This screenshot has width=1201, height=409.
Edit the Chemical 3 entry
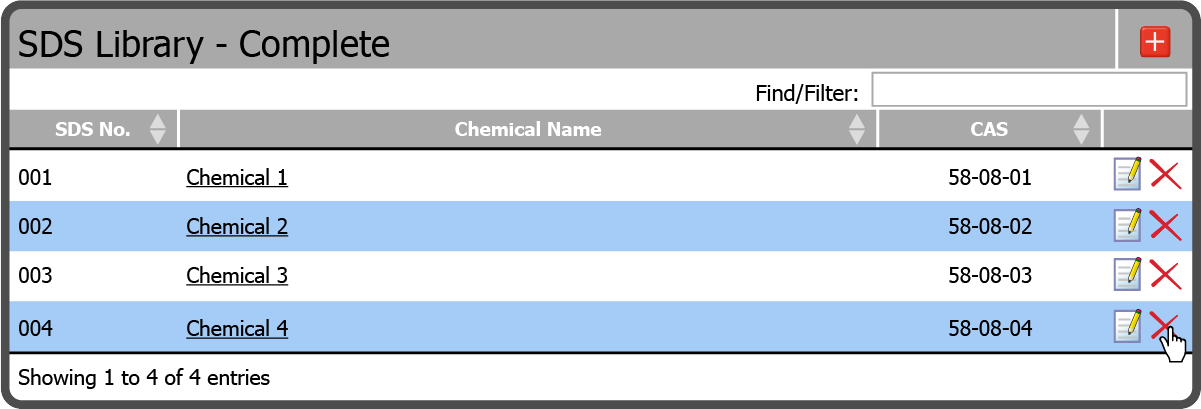(x=1128, y=273)
